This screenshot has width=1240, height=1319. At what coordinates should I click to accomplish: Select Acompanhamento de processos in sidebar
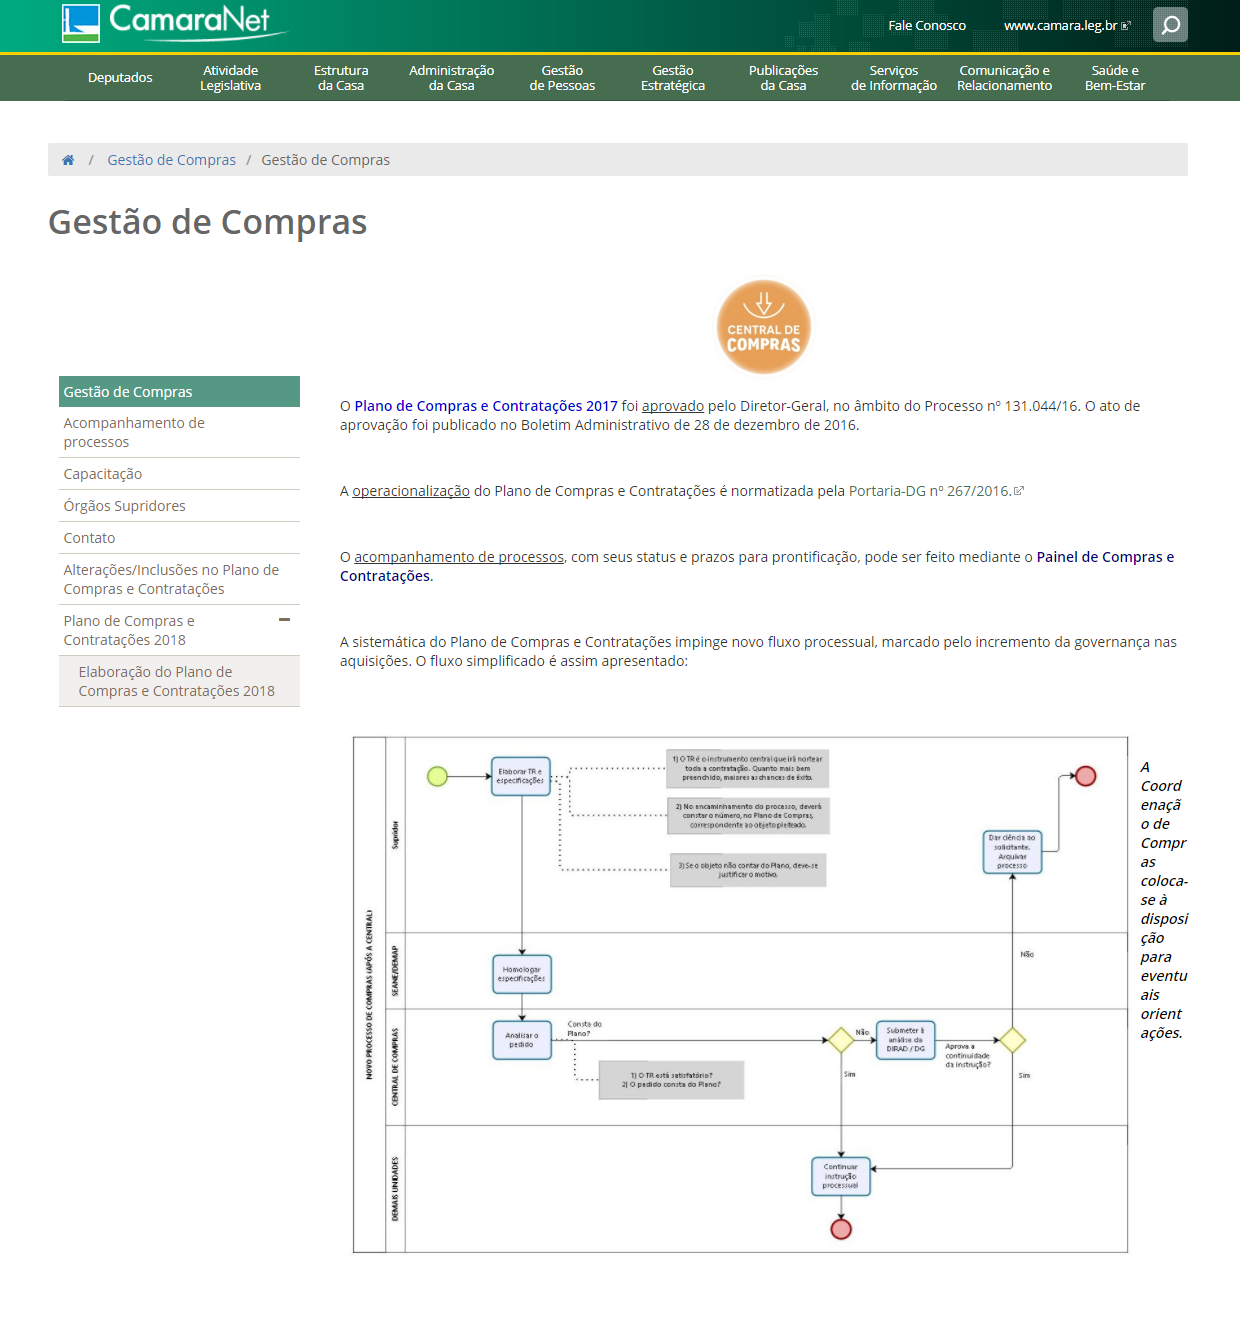[134, 432]
